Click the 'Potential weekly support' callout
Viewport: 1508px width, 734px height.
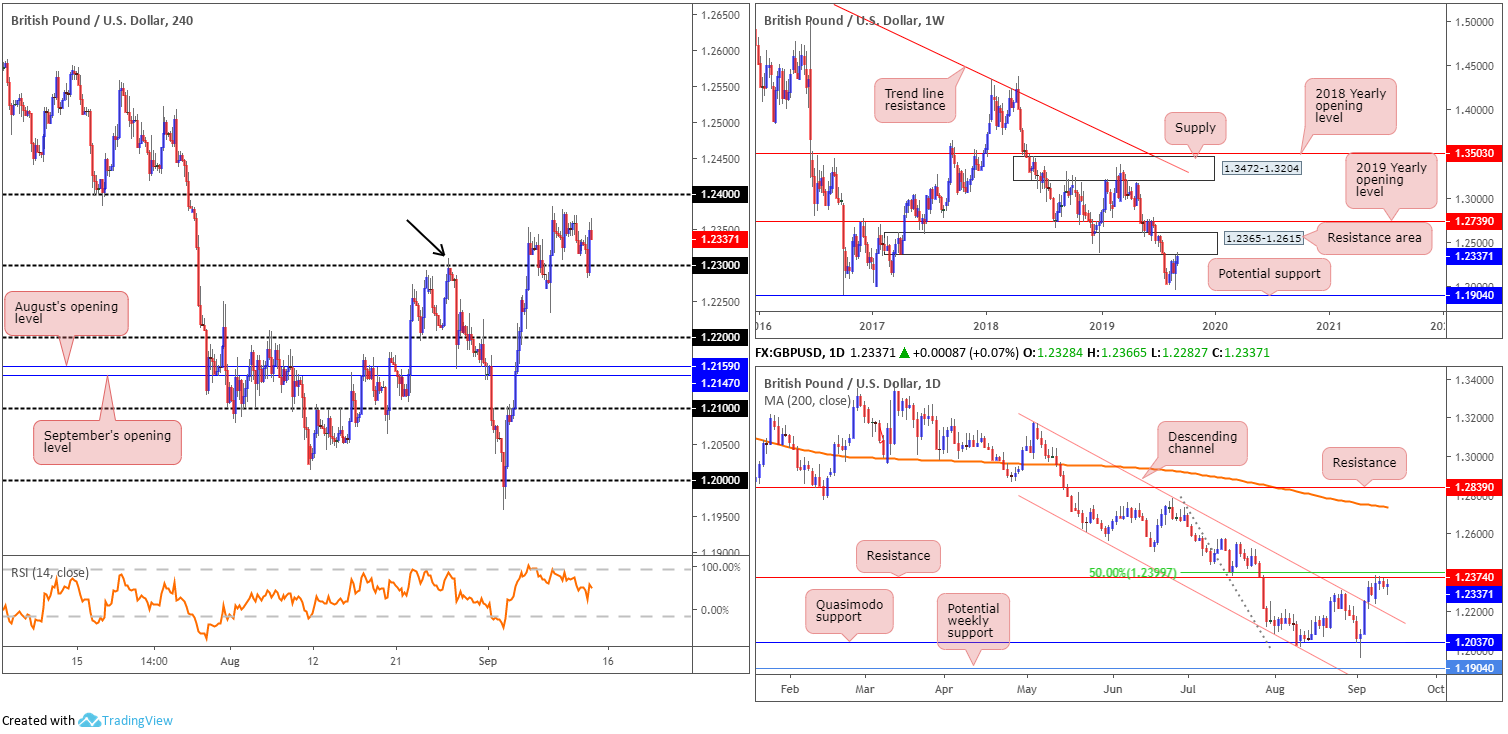point(972,620)
